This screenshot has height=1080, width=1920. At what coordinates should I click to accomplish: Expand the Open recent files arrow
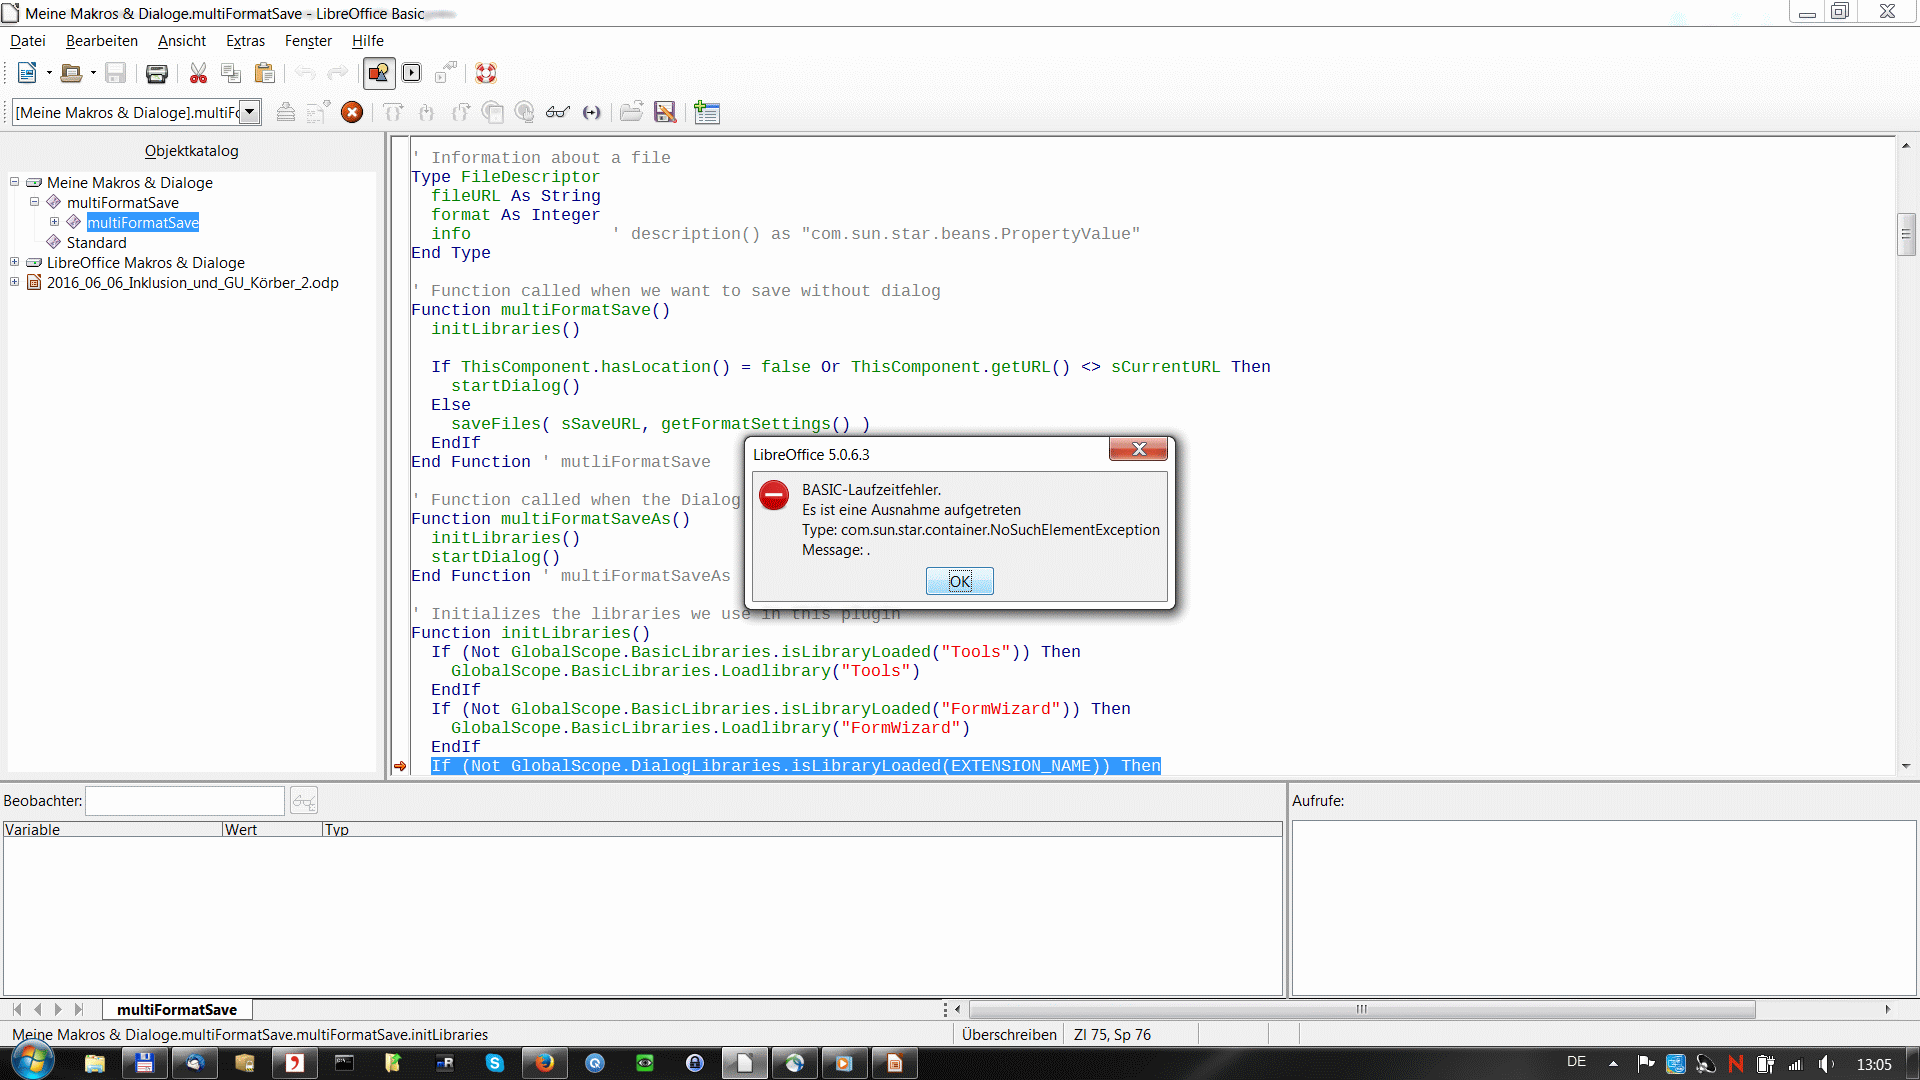pyautogui.click(x=93, y=73)
